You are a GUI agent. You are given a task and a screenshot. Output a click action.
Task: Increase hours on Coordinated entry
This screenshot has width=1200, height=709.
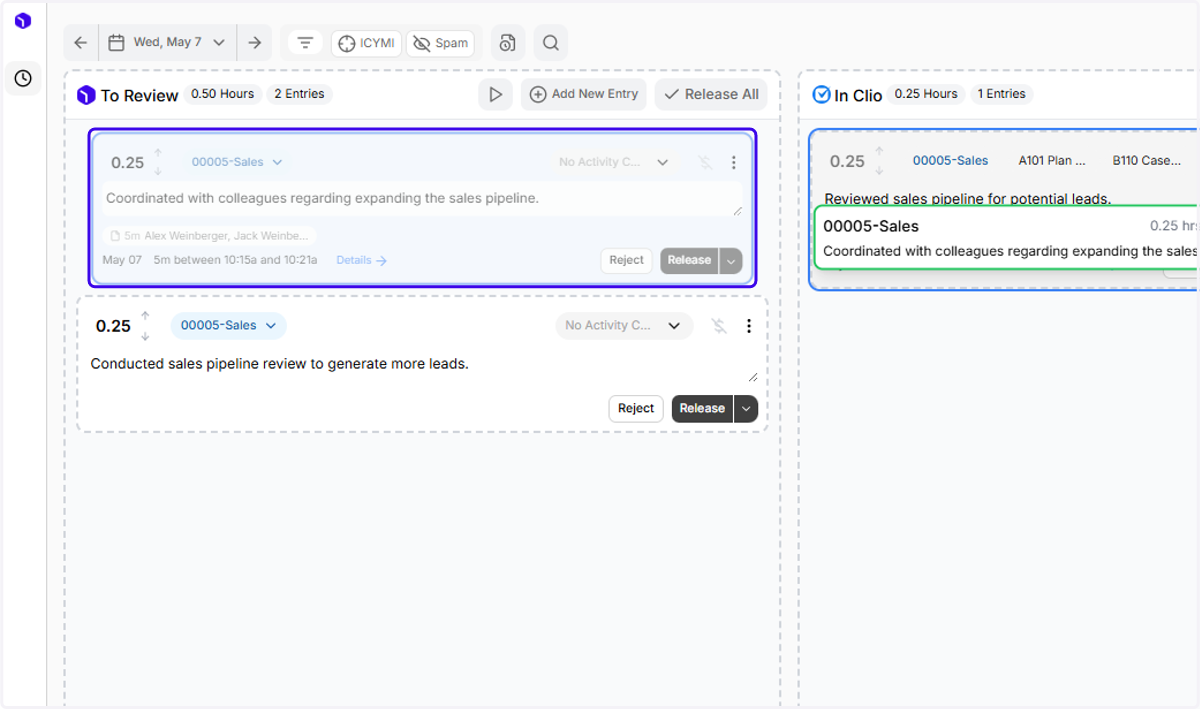(x=158, y=154)
